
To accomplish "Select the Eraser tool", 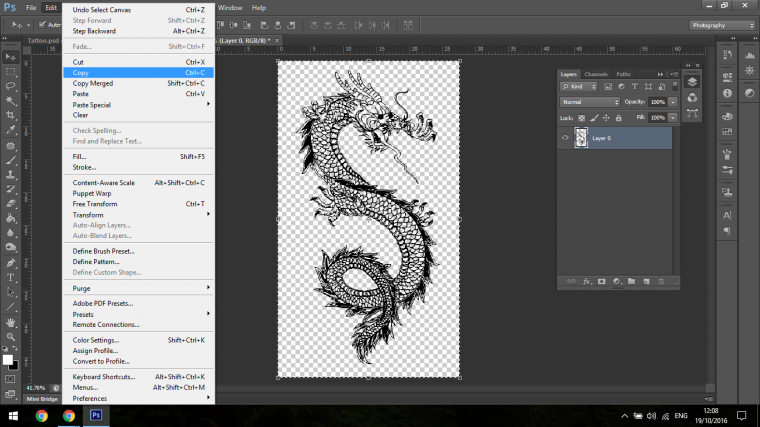I will 10,204.
